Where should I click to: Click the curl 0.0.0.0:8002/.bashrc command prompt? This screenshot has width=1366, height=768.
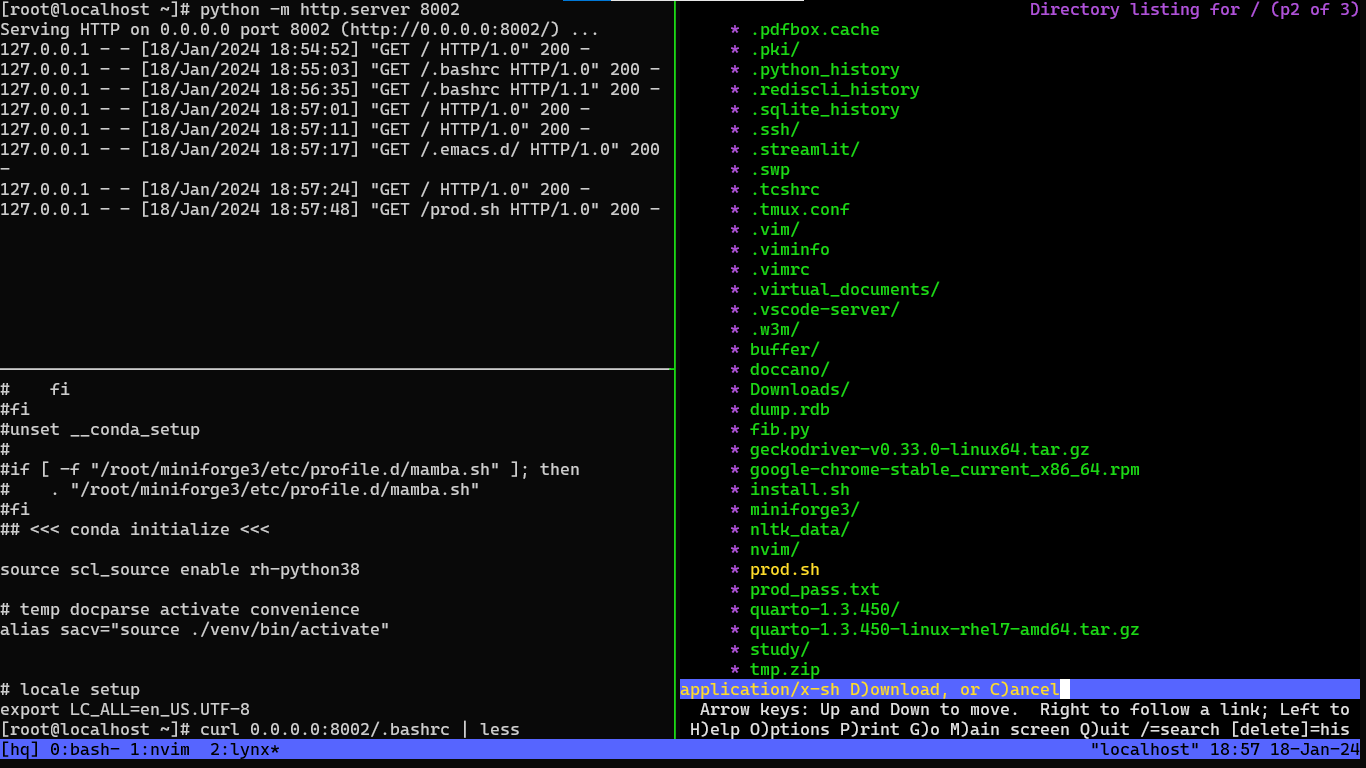(260, 730)
